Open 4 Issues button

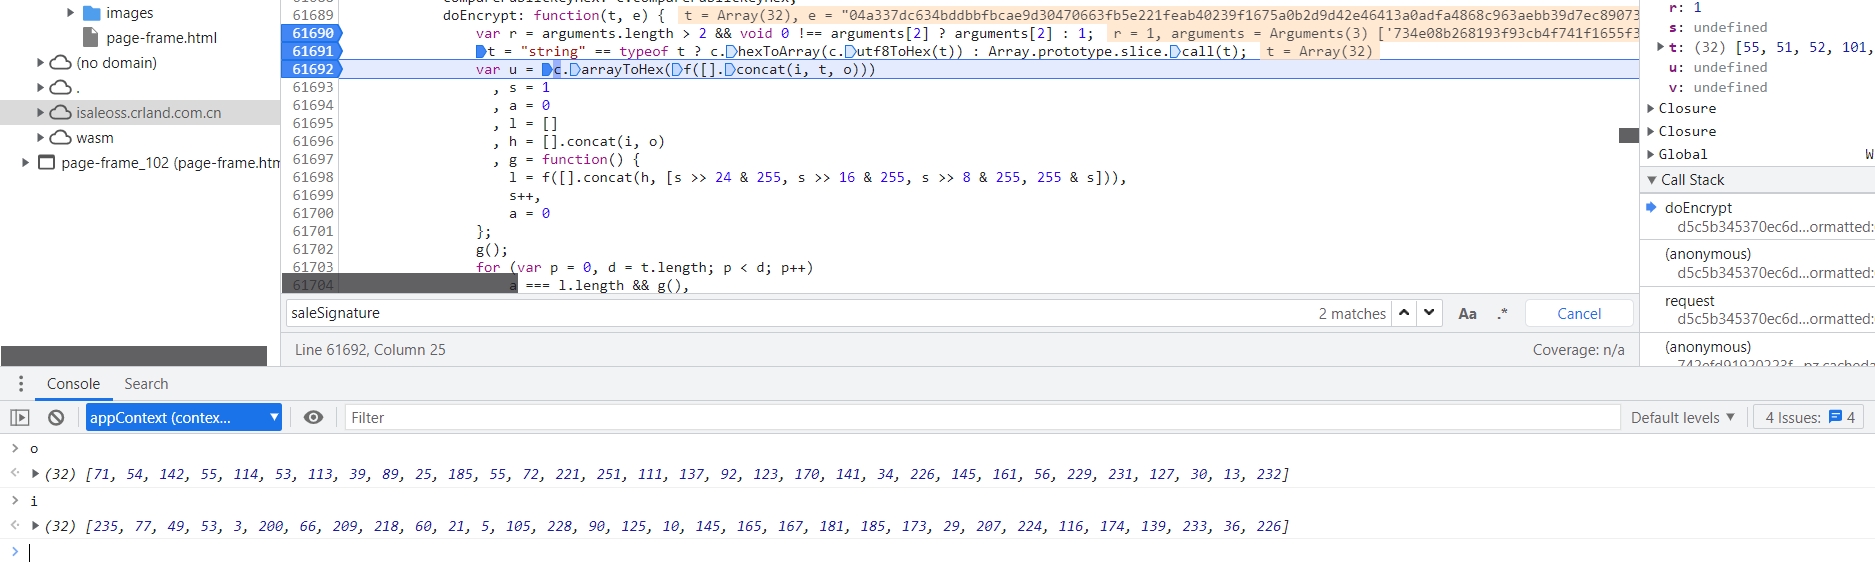1809,418
